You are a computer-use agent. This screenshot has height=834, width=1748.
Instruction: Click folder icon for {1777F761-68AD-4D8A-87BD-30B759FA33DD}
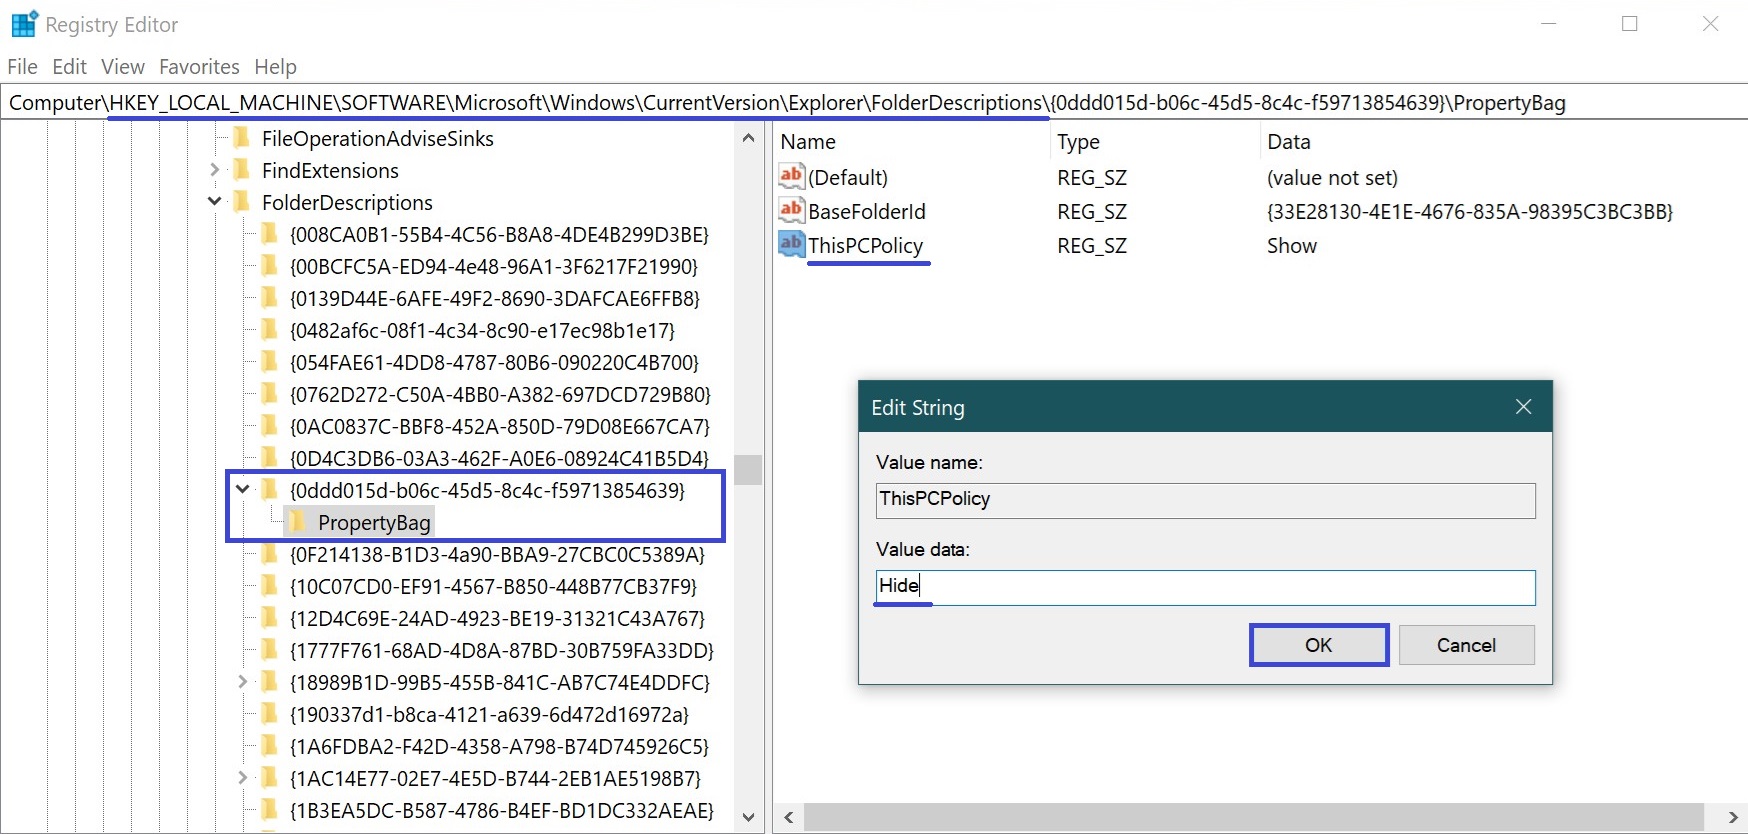point(269,650)
